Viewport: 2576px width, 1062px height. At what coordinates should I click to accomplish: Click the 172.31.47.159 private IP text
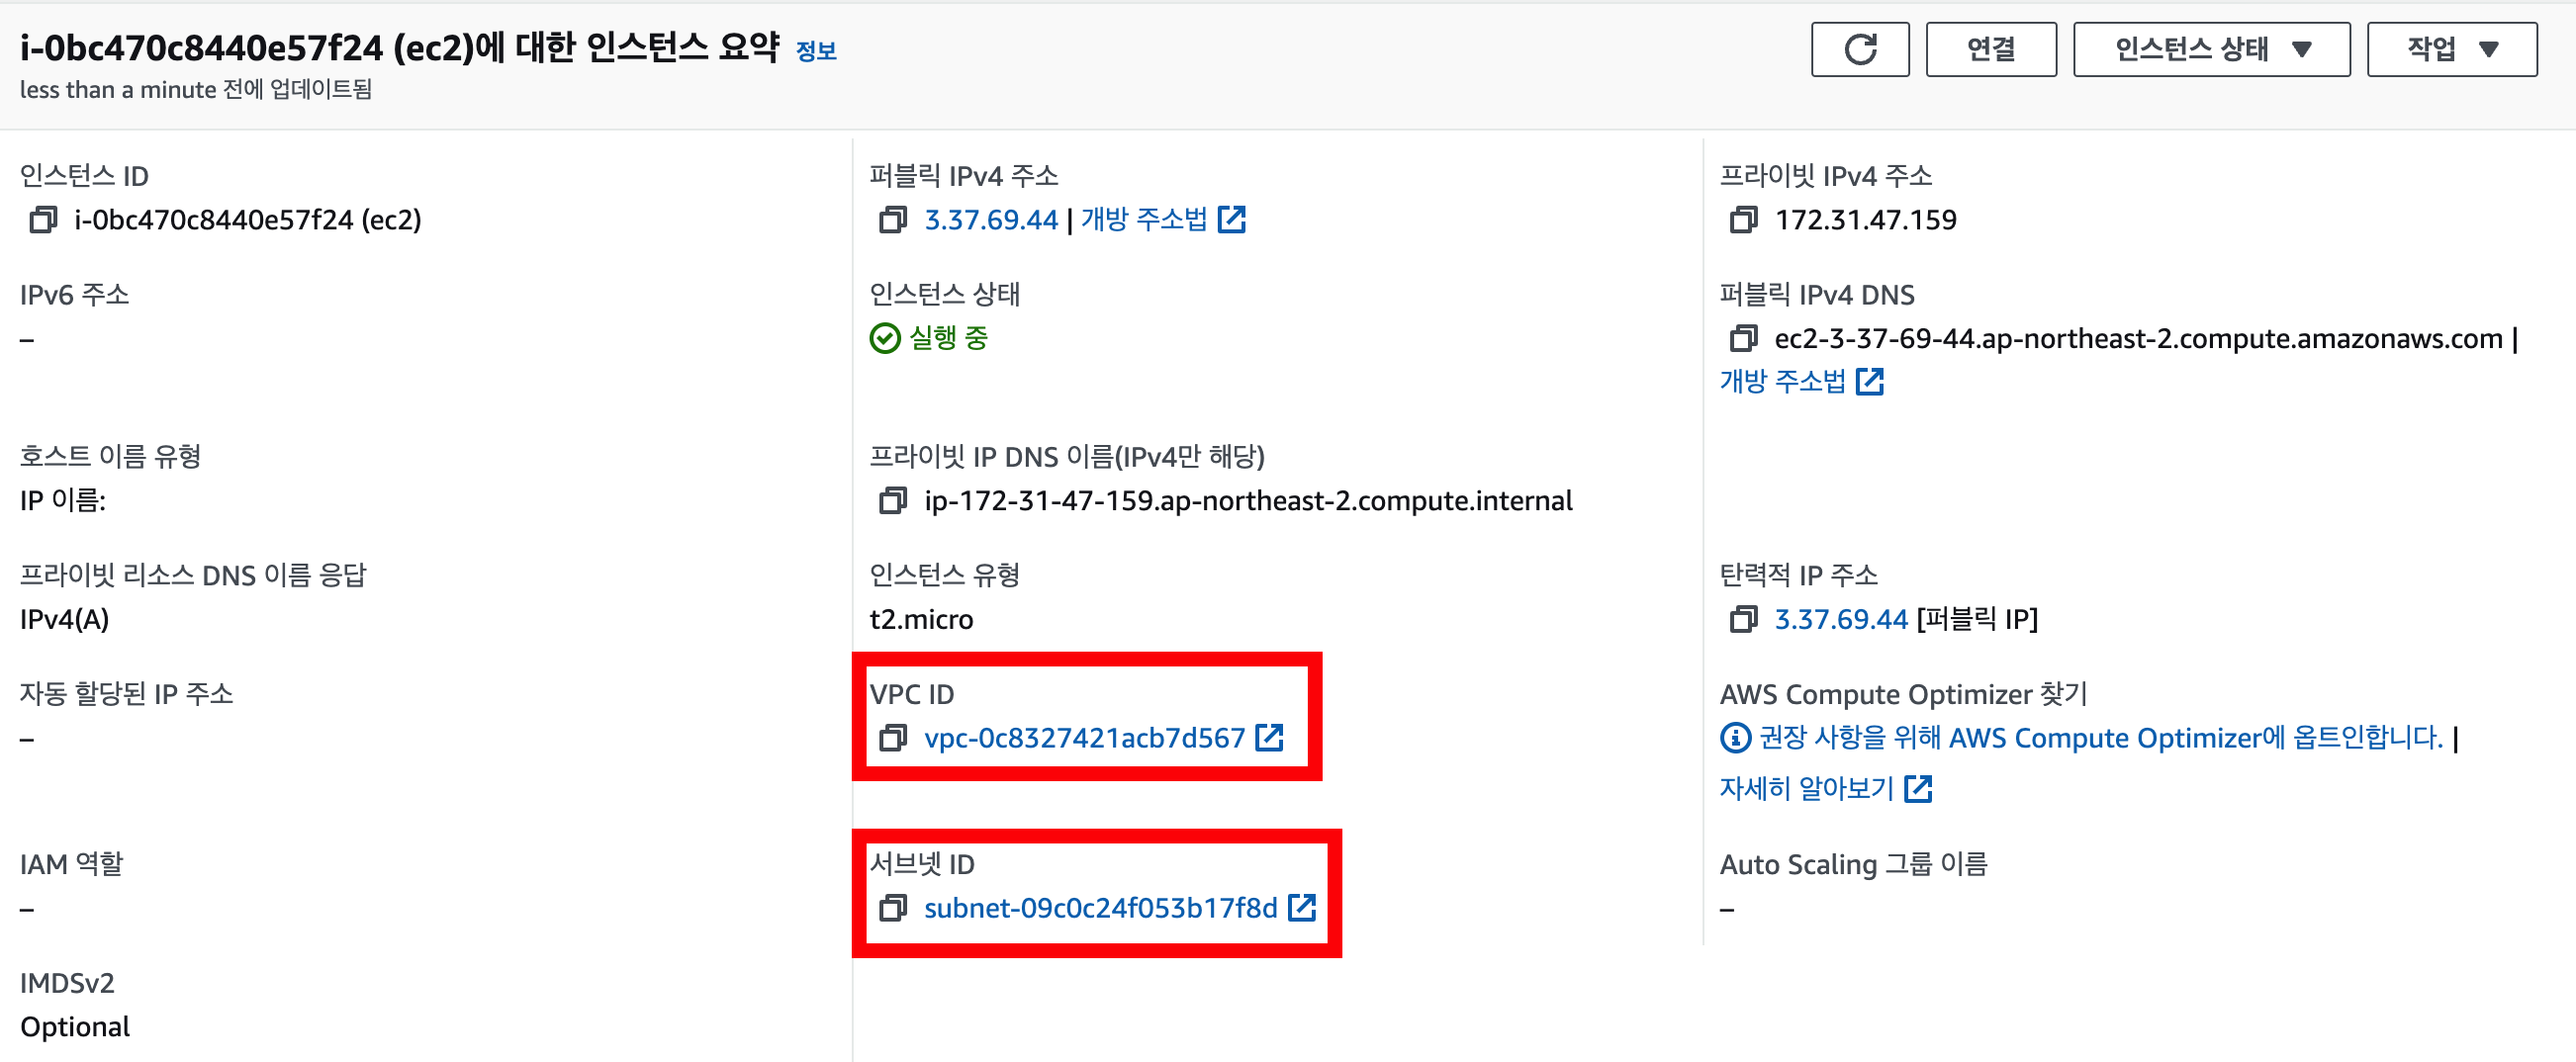point(1865,220)
